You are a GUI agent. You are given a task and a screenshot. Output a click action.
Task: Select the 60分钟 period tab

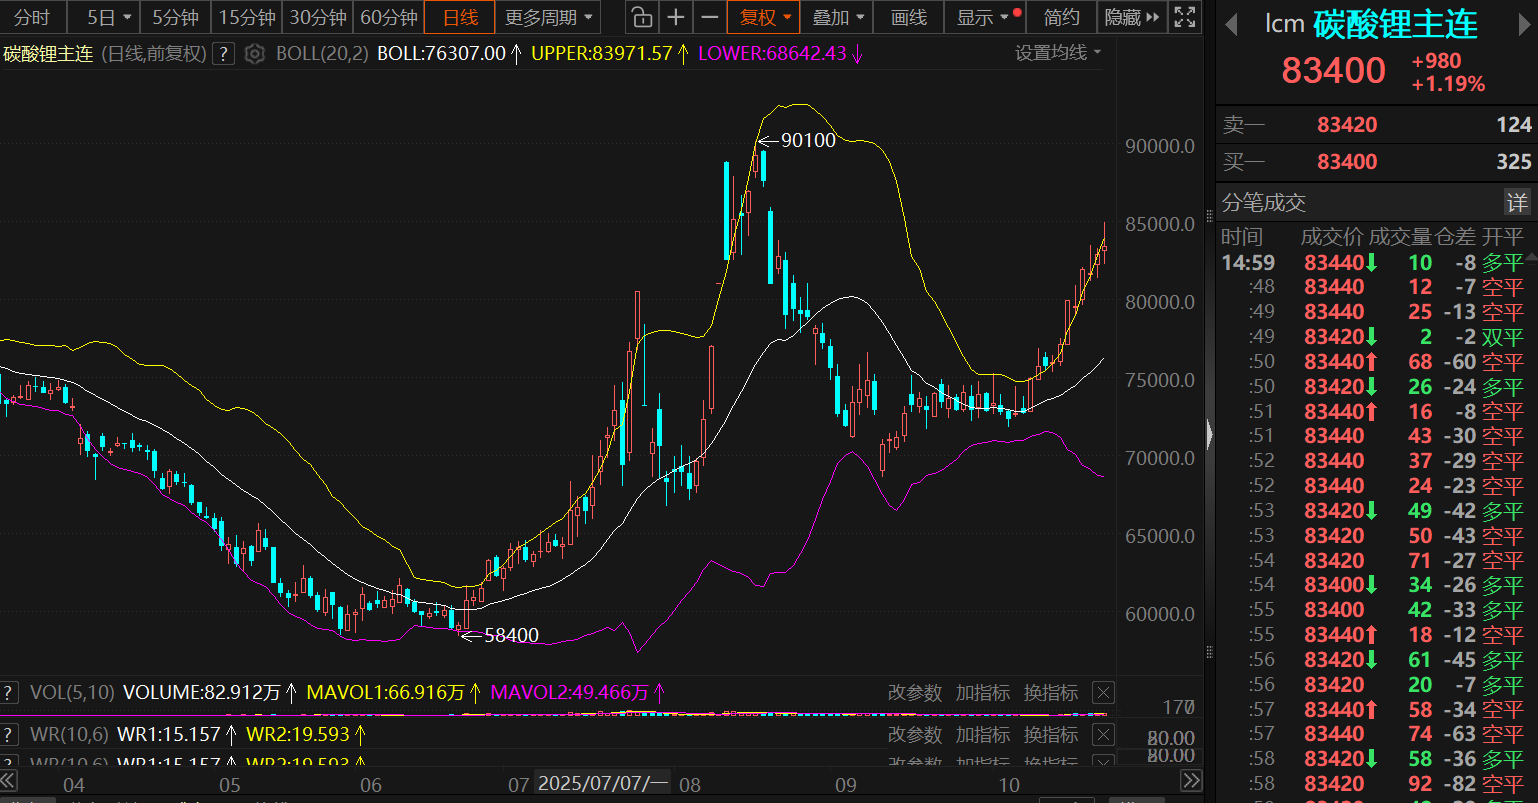pyautogui.click(x=389, y=17)
